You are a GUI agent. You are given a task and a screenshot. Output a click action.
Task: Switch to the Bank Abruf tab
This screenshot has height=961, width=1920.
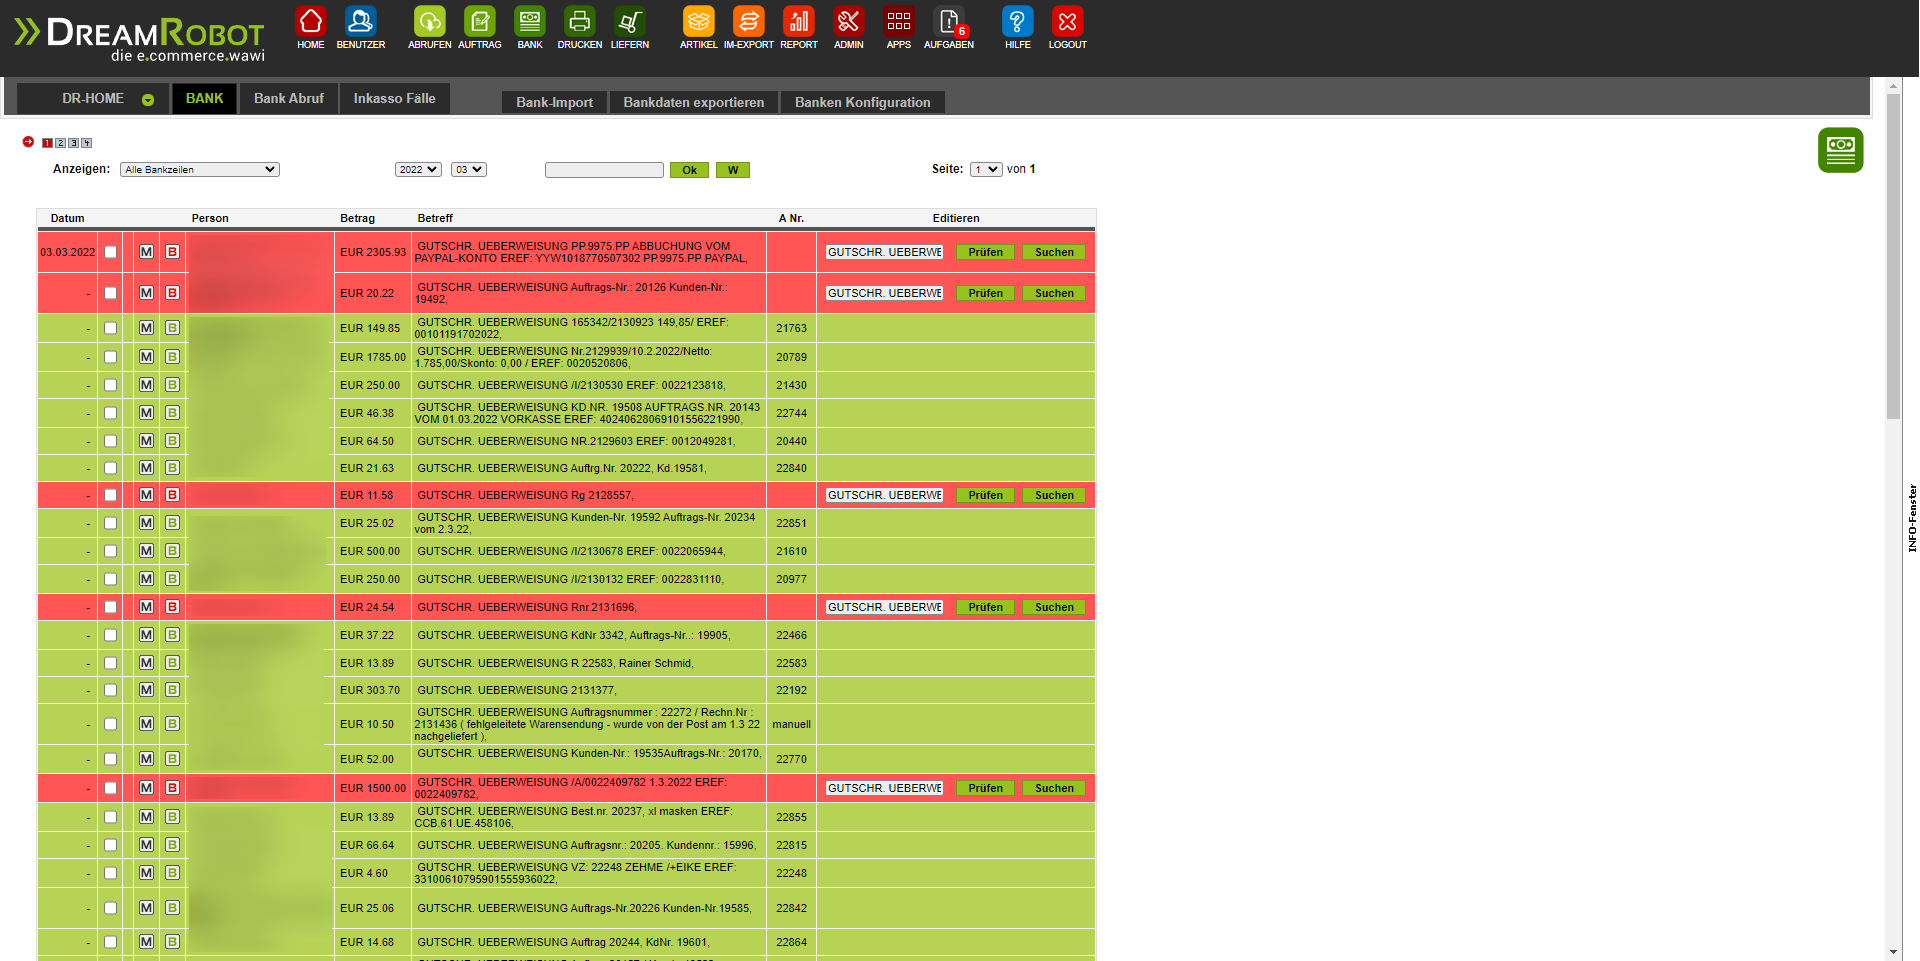click(288, 99)
